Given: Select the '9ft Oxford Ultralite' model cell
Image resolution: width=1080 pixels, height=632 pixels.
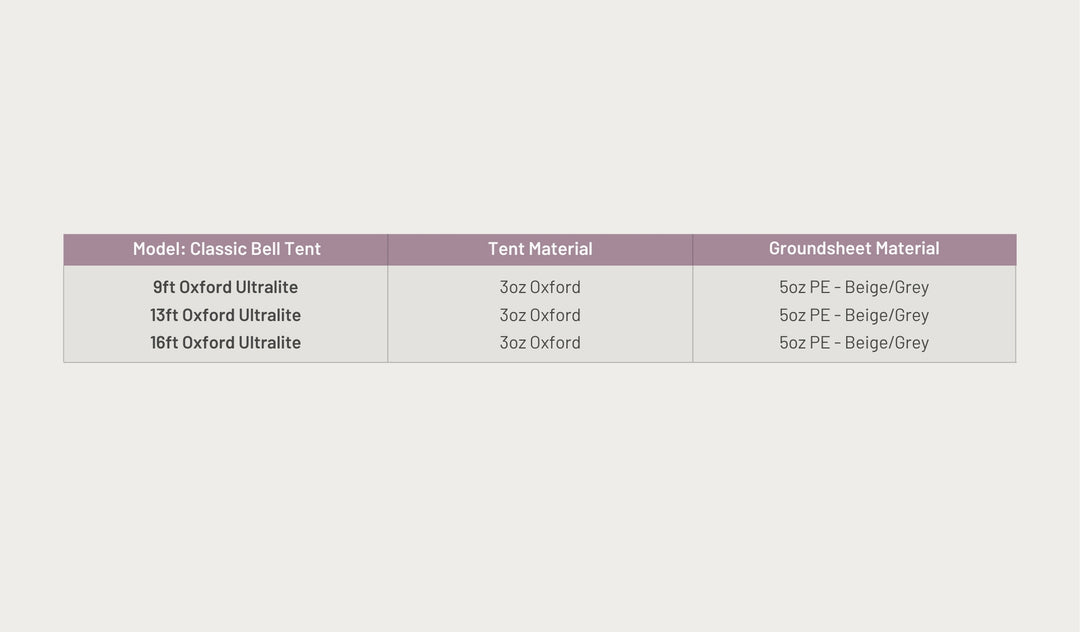Looking at the screenshot, I should [226, 287].
